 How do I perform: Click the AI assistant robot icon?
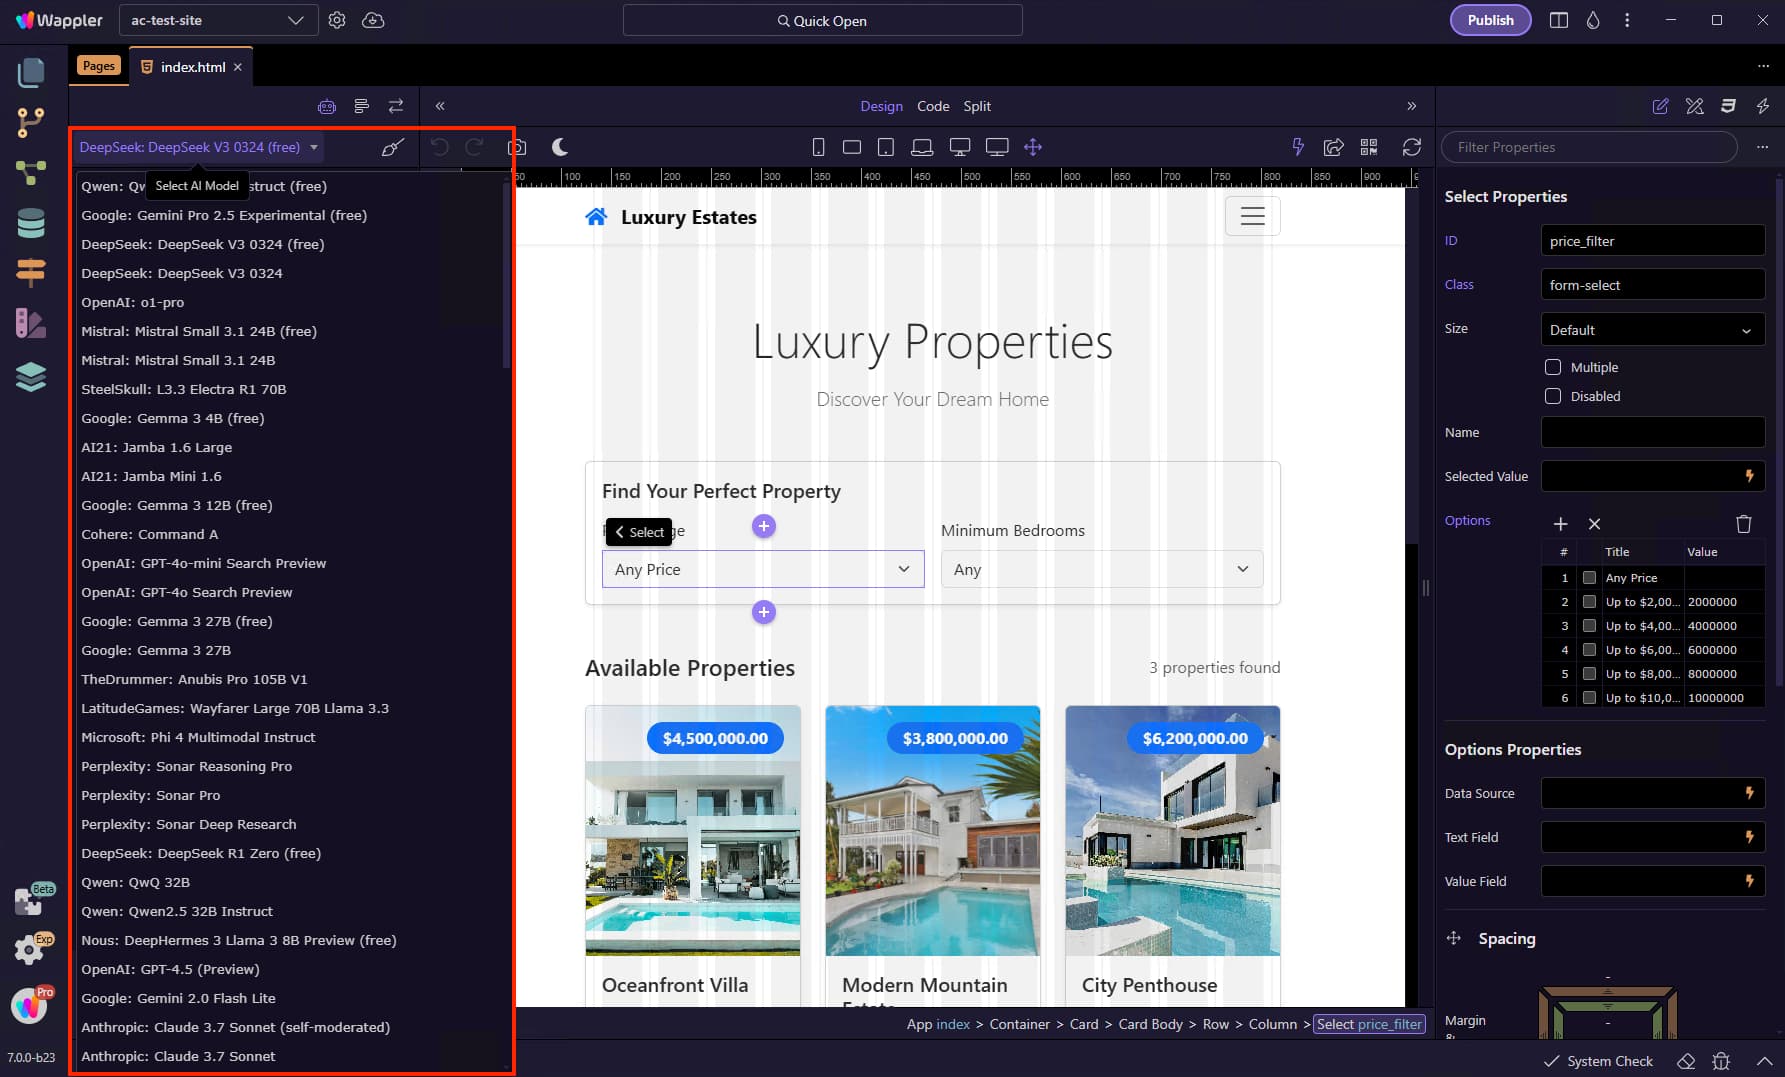327,106
